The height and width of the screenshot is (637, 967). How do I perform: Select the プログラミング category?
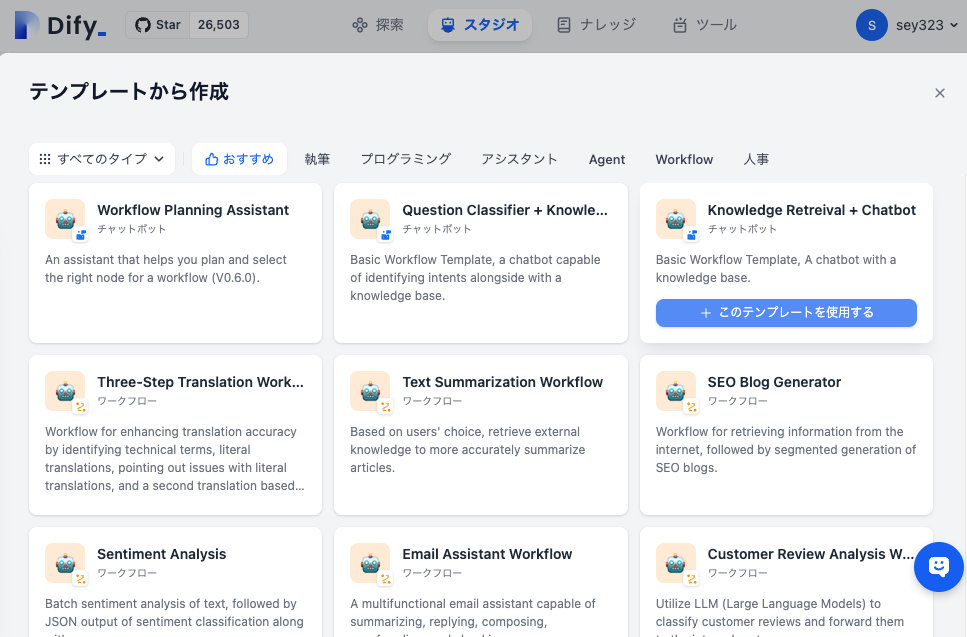pyautogui.click(x=406, y=159)
